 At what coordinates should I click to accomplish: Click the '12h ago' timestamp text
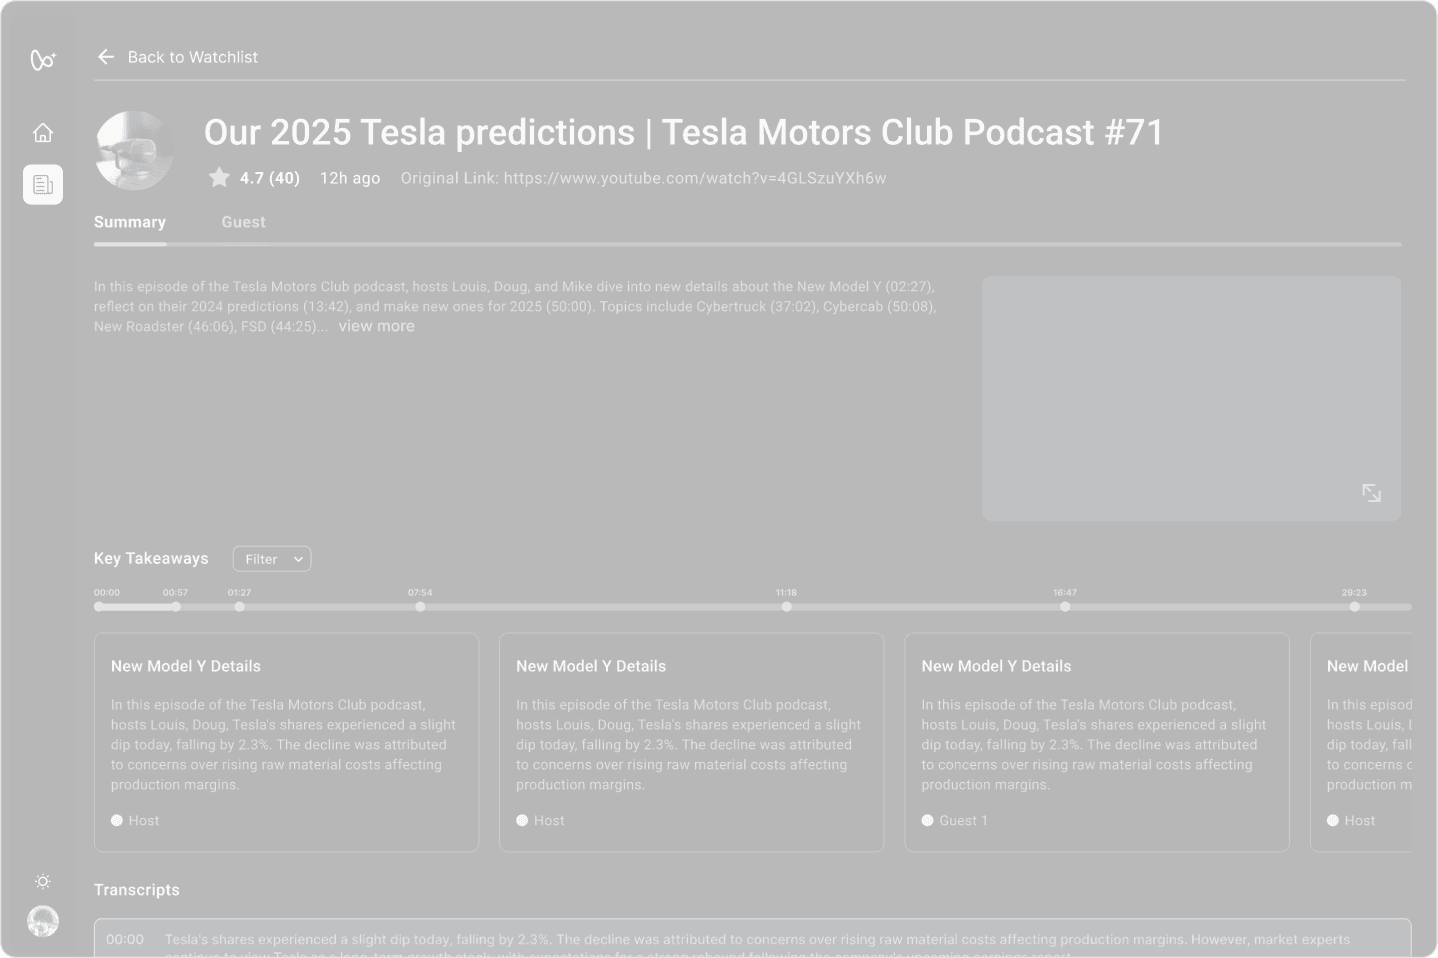(x=350, y=178)
